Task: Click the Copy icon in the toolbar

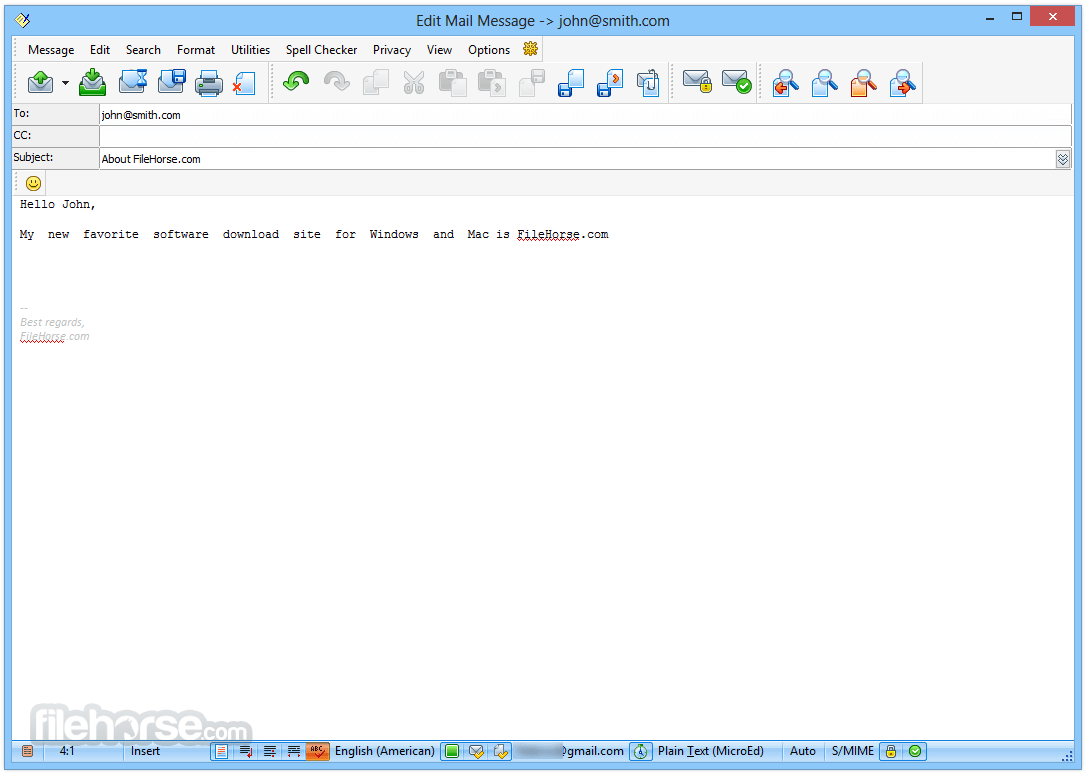Action: point(376,83)
